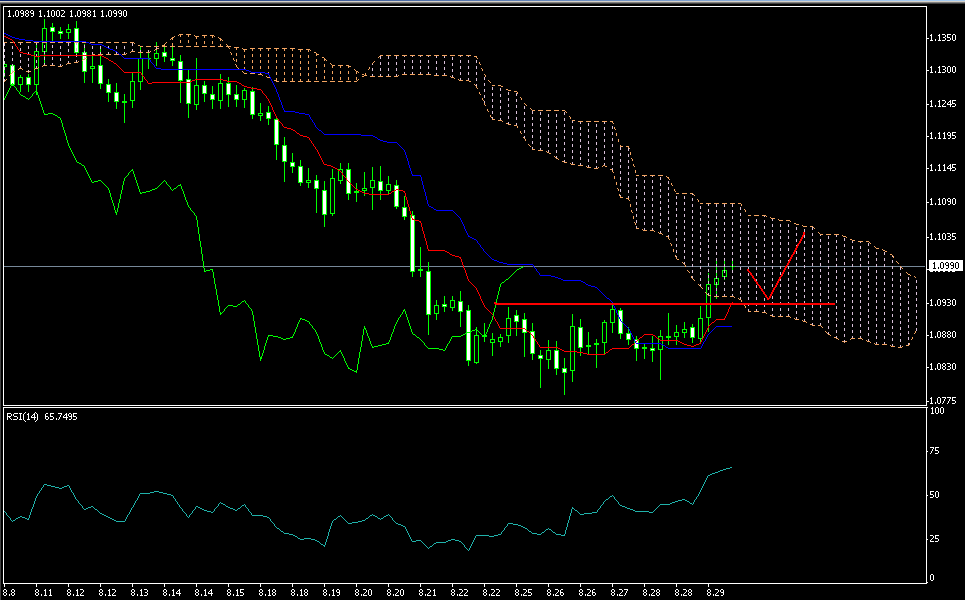
Task: Select the 1.0880 price axis label
Action: (x=943, y=334)
